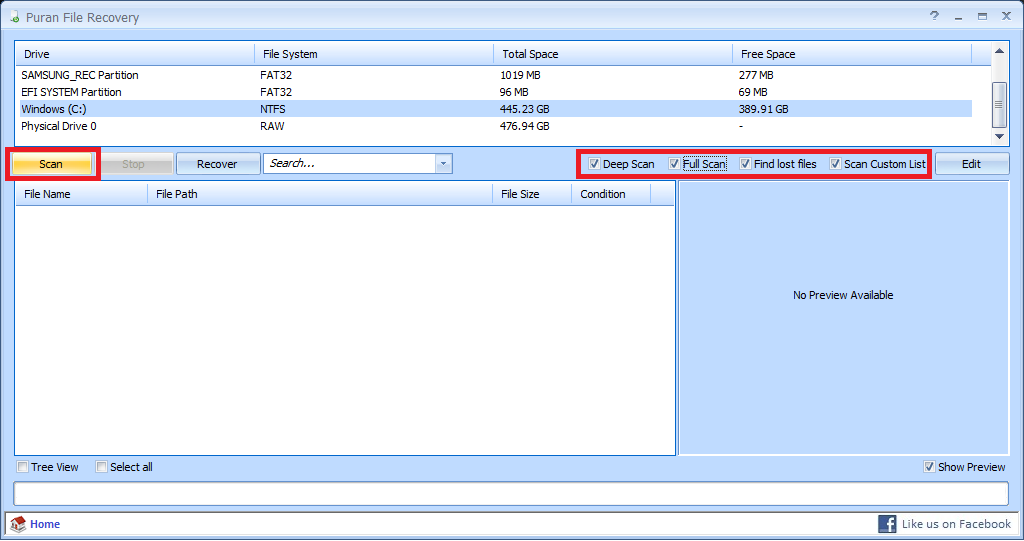Click the 476.94 GB total space cell
Viewport: 1024px width, 541px height.
click(524, 126)
